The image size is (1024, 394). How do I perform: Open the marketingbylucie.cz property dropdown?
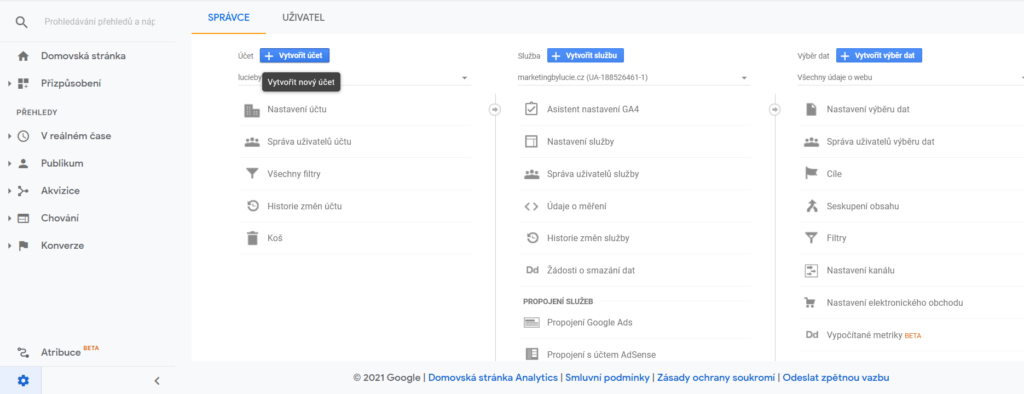click(633, 78)
